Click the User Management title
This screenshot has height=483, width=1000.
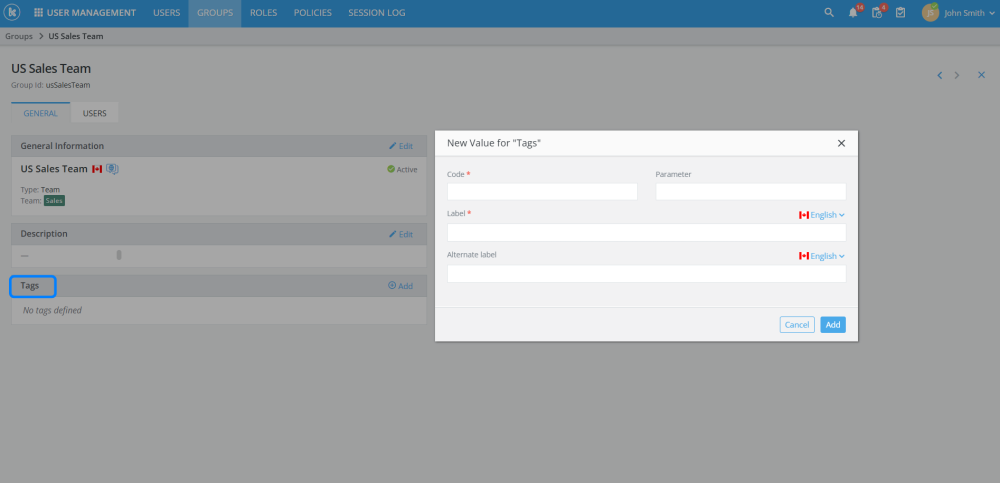coord(91,13)
